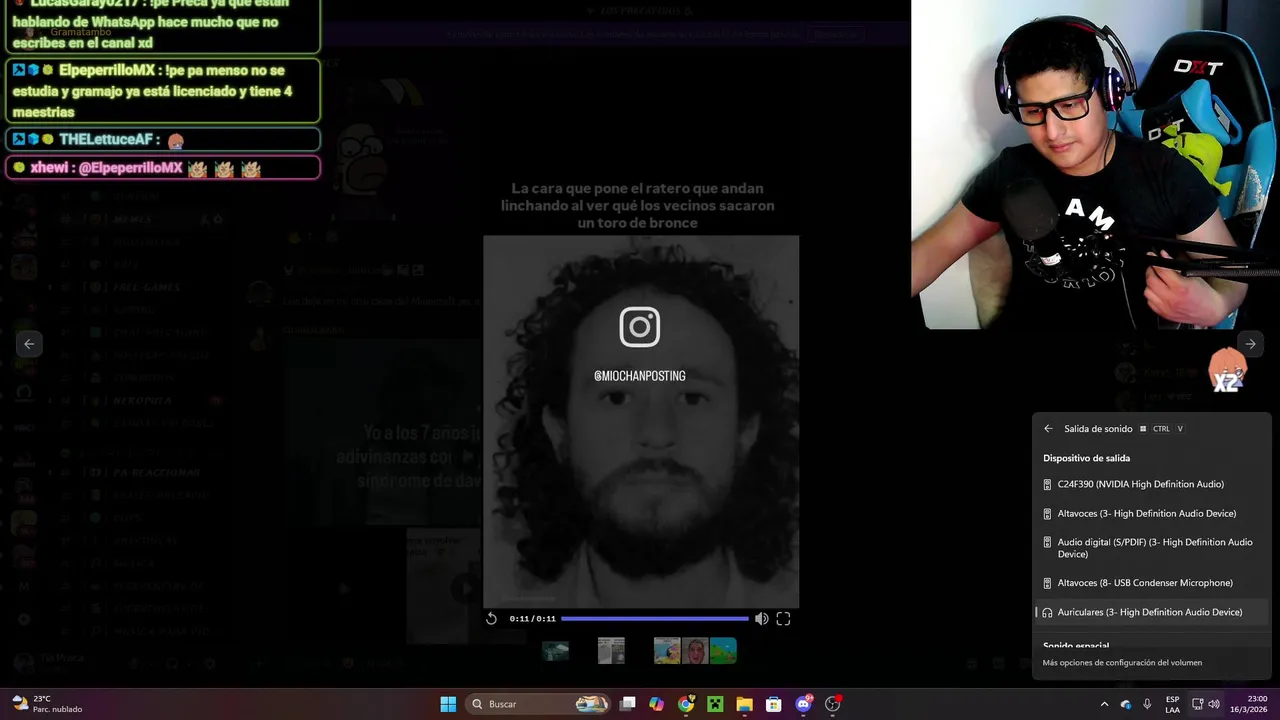Click the taskbar volume speaker icon
The height and width of the screenshot is (720, 1280).
1214,704
